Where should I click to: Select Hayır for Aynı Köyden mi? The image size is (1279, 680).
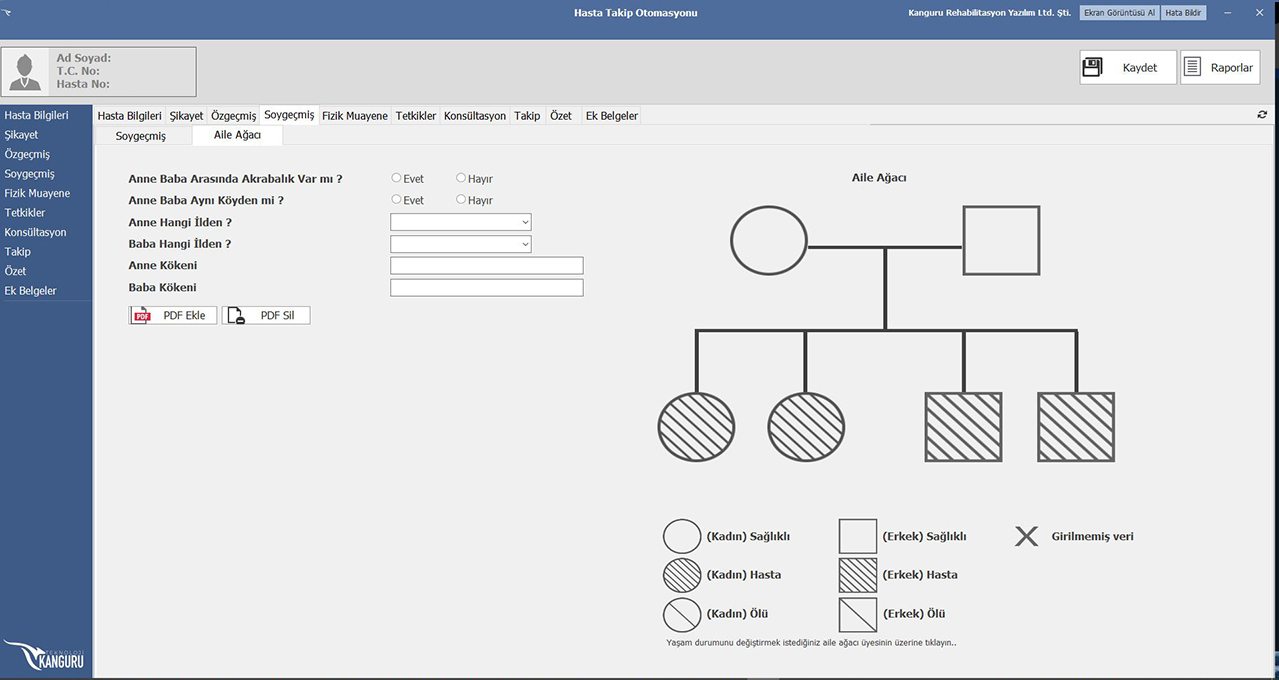click(x=461, y=200)
